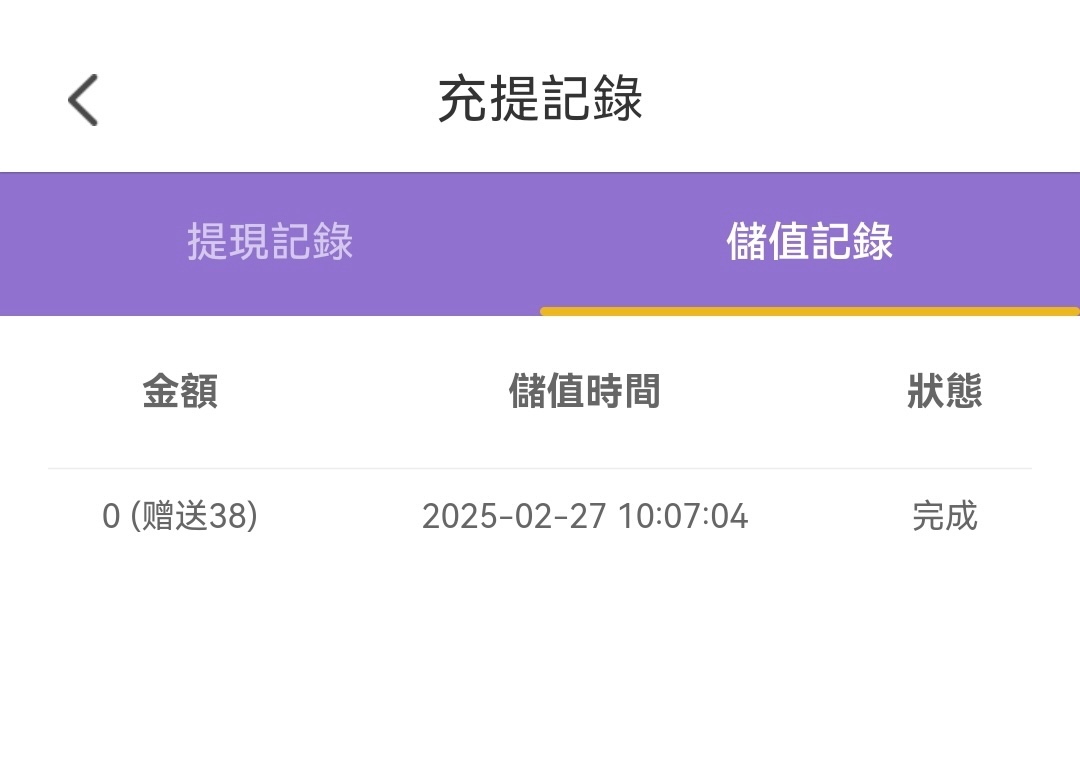
Task: Tap the 10:07:04 time value
Action: (683, 516)
